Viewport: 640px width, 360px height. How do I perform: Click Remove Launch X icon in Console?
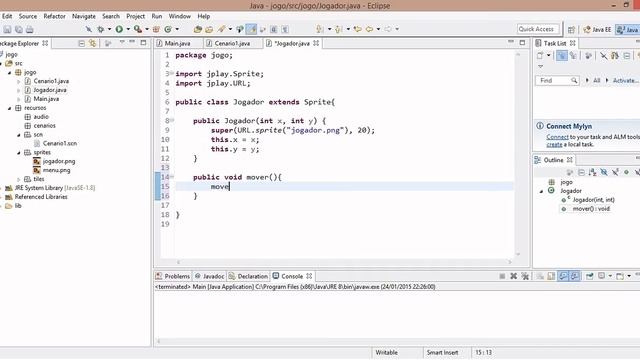[x=513, y=276]
